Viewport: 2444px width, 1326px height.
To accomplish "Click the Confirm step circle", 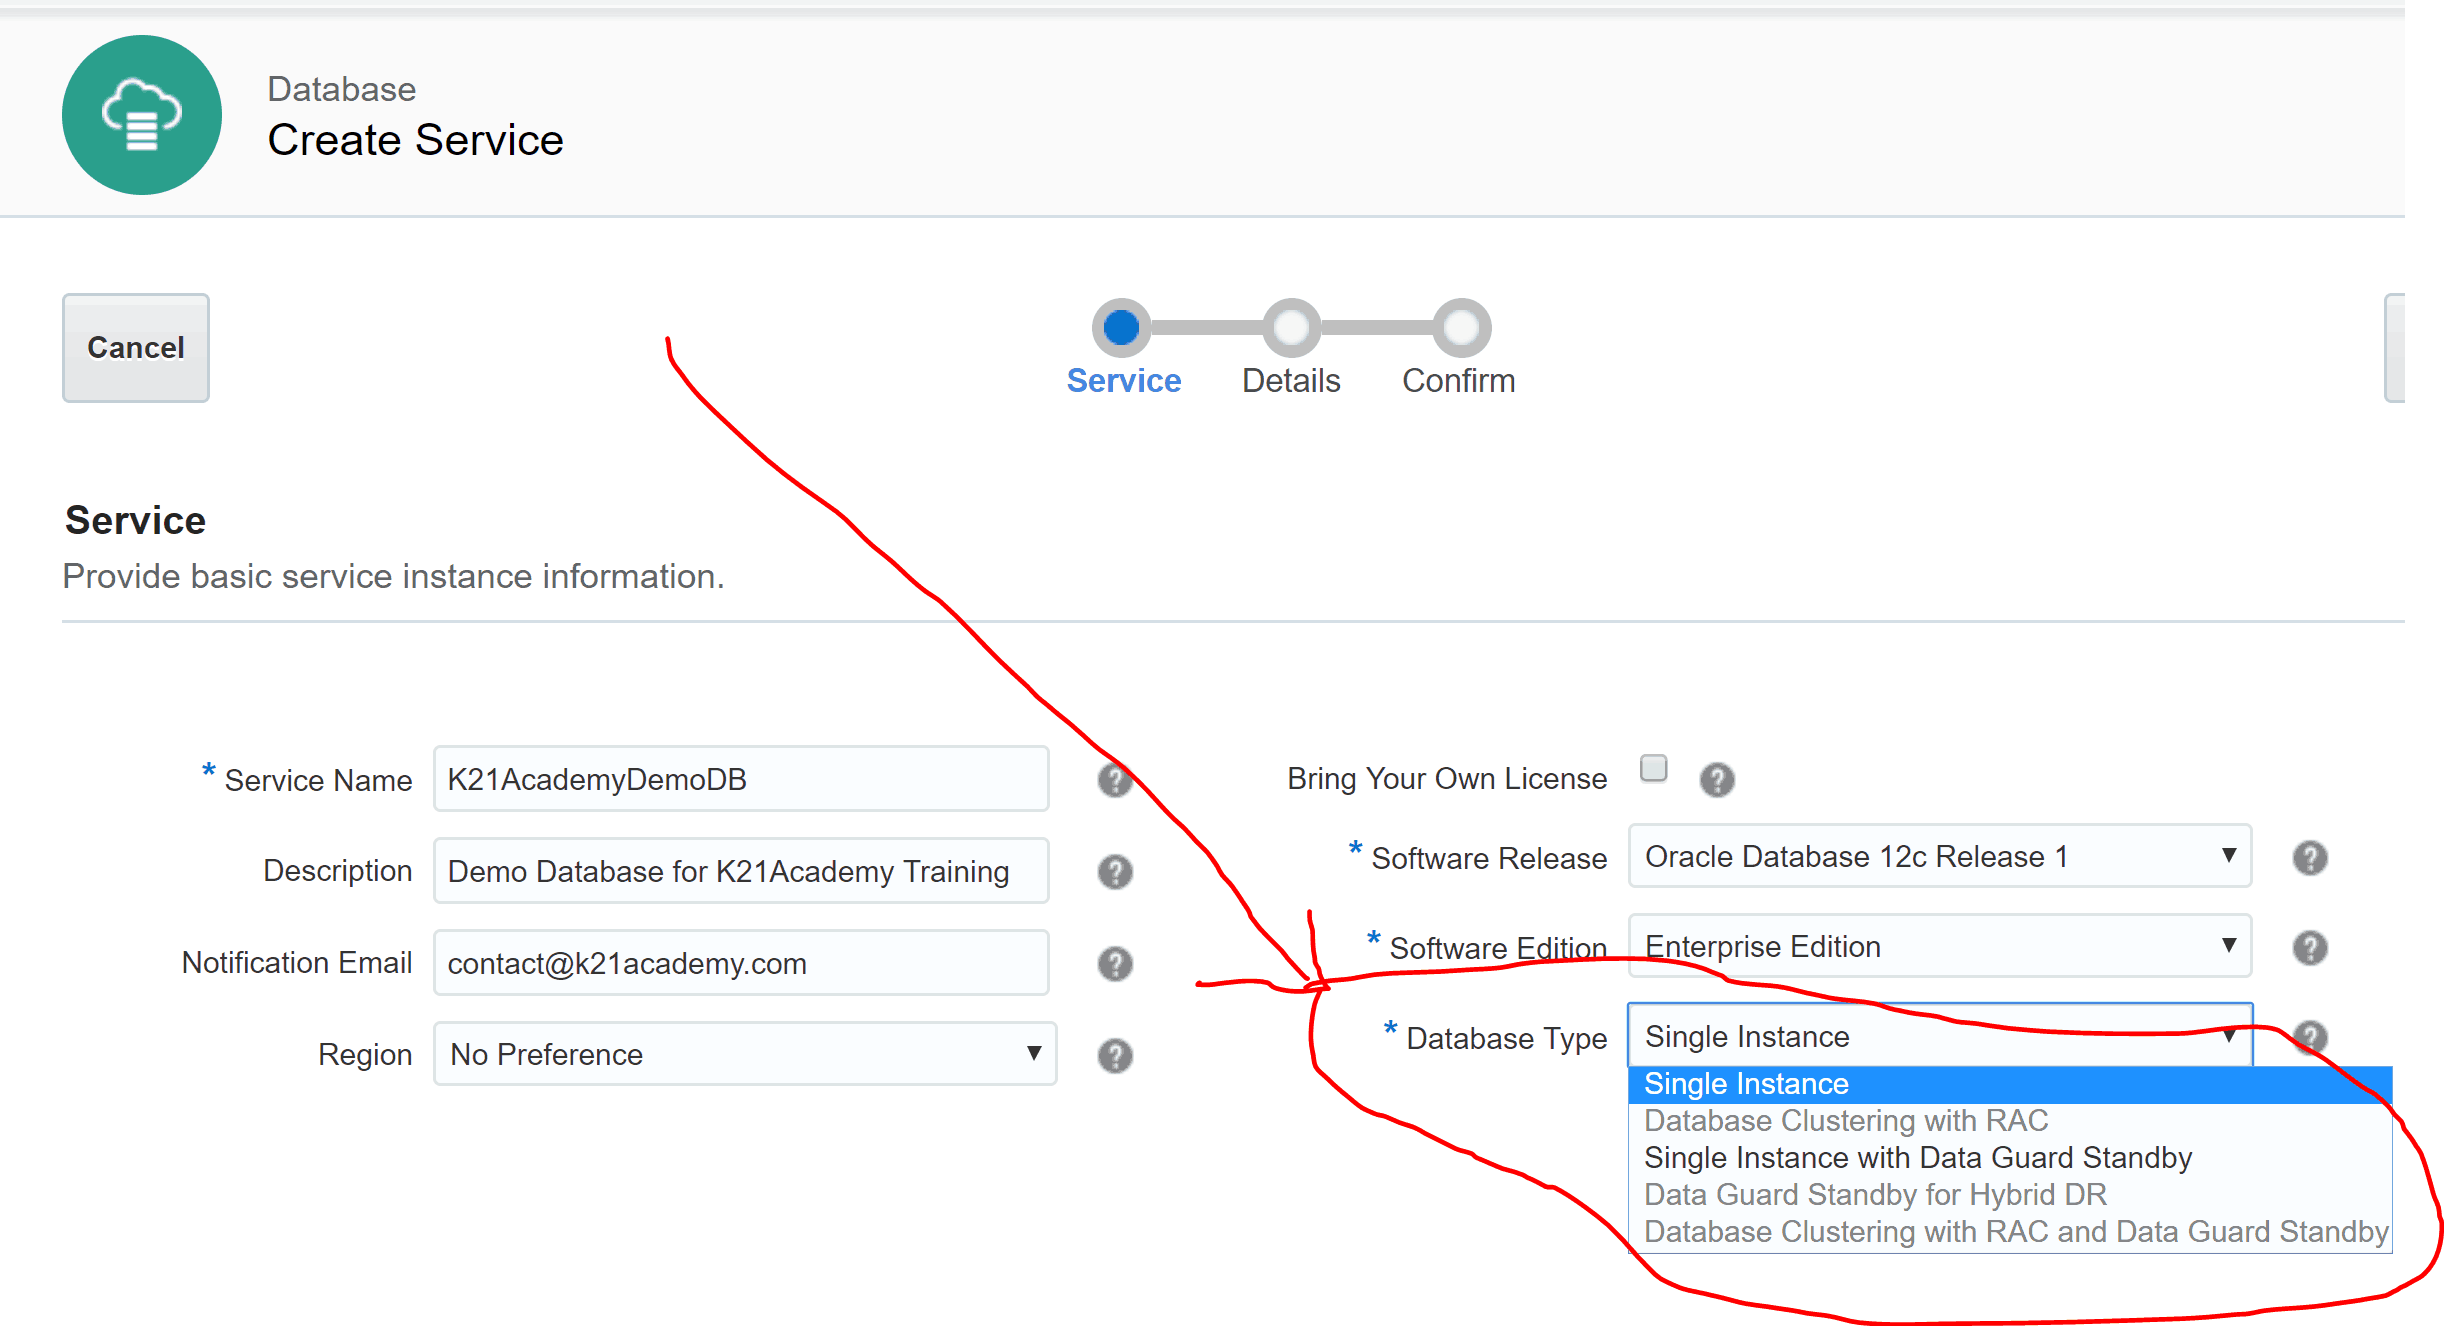I will click(x=1459, y=326).
